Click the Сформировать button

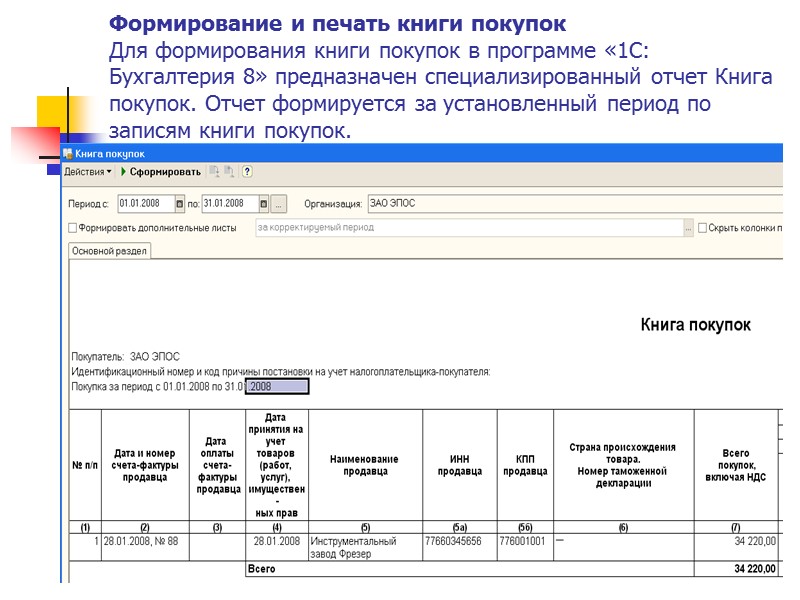tap(161, 172)
